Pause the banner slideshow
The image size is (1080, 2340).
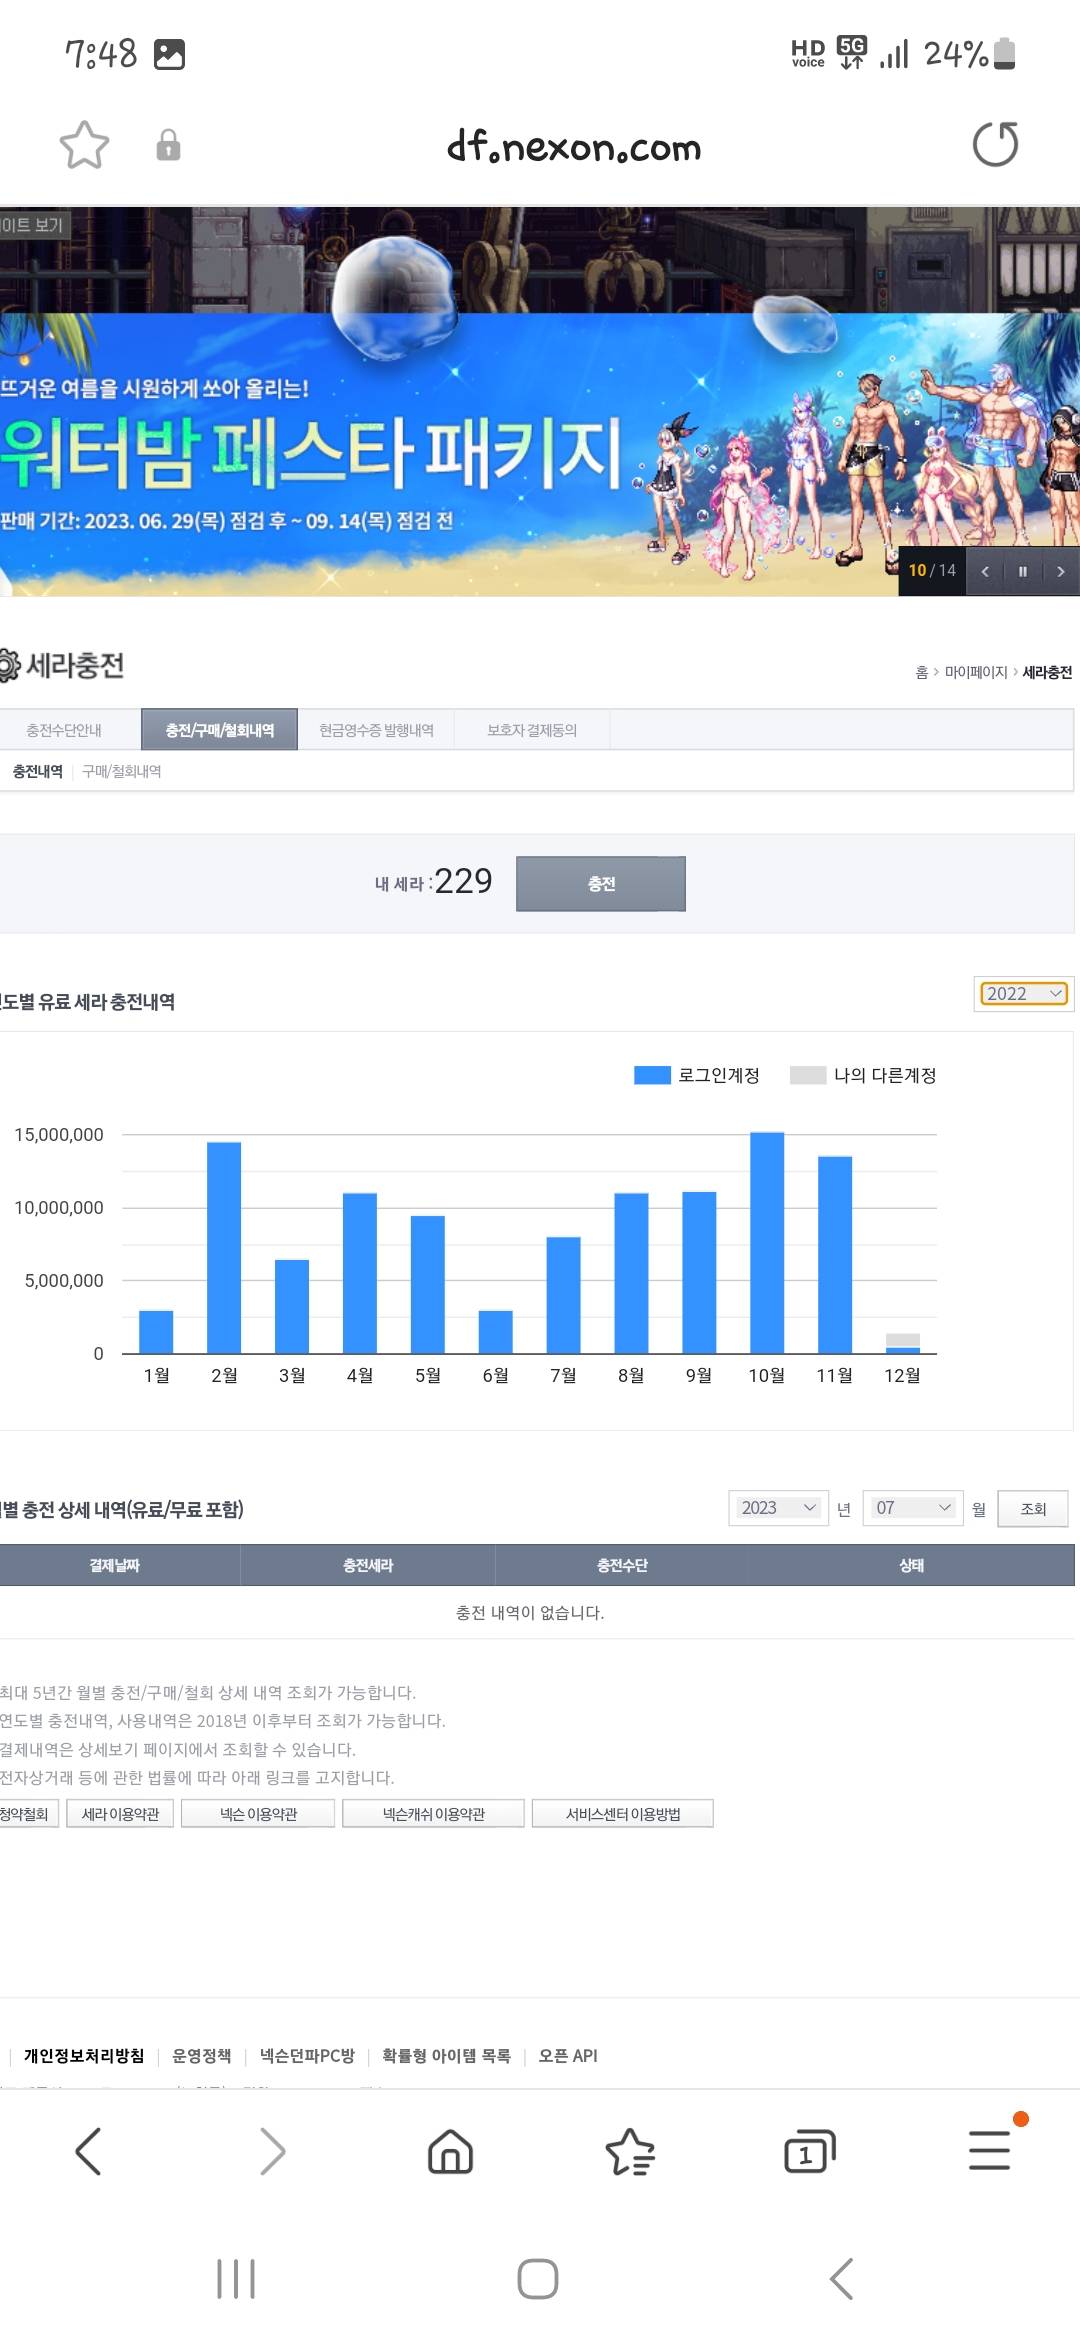1023,571
